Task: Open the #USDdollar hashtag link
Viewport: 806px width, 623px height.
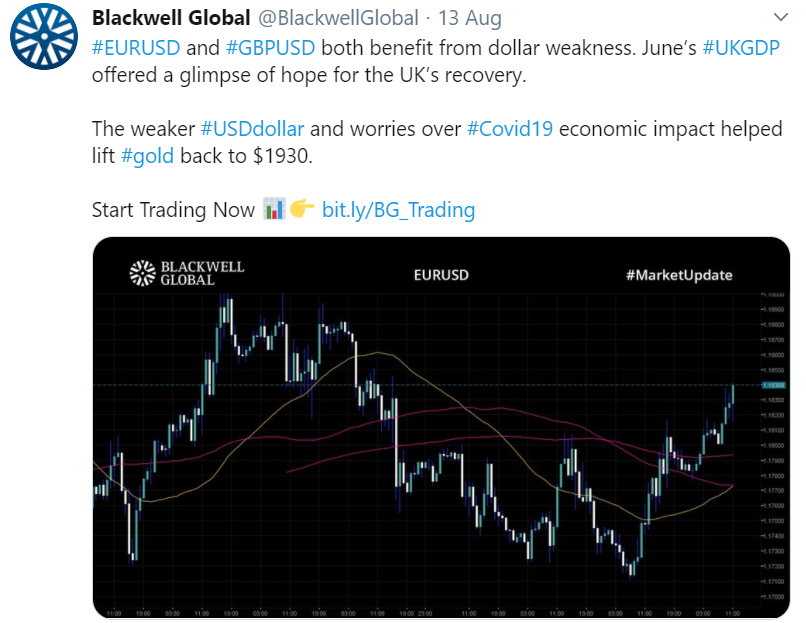Action: click(252, 129)
